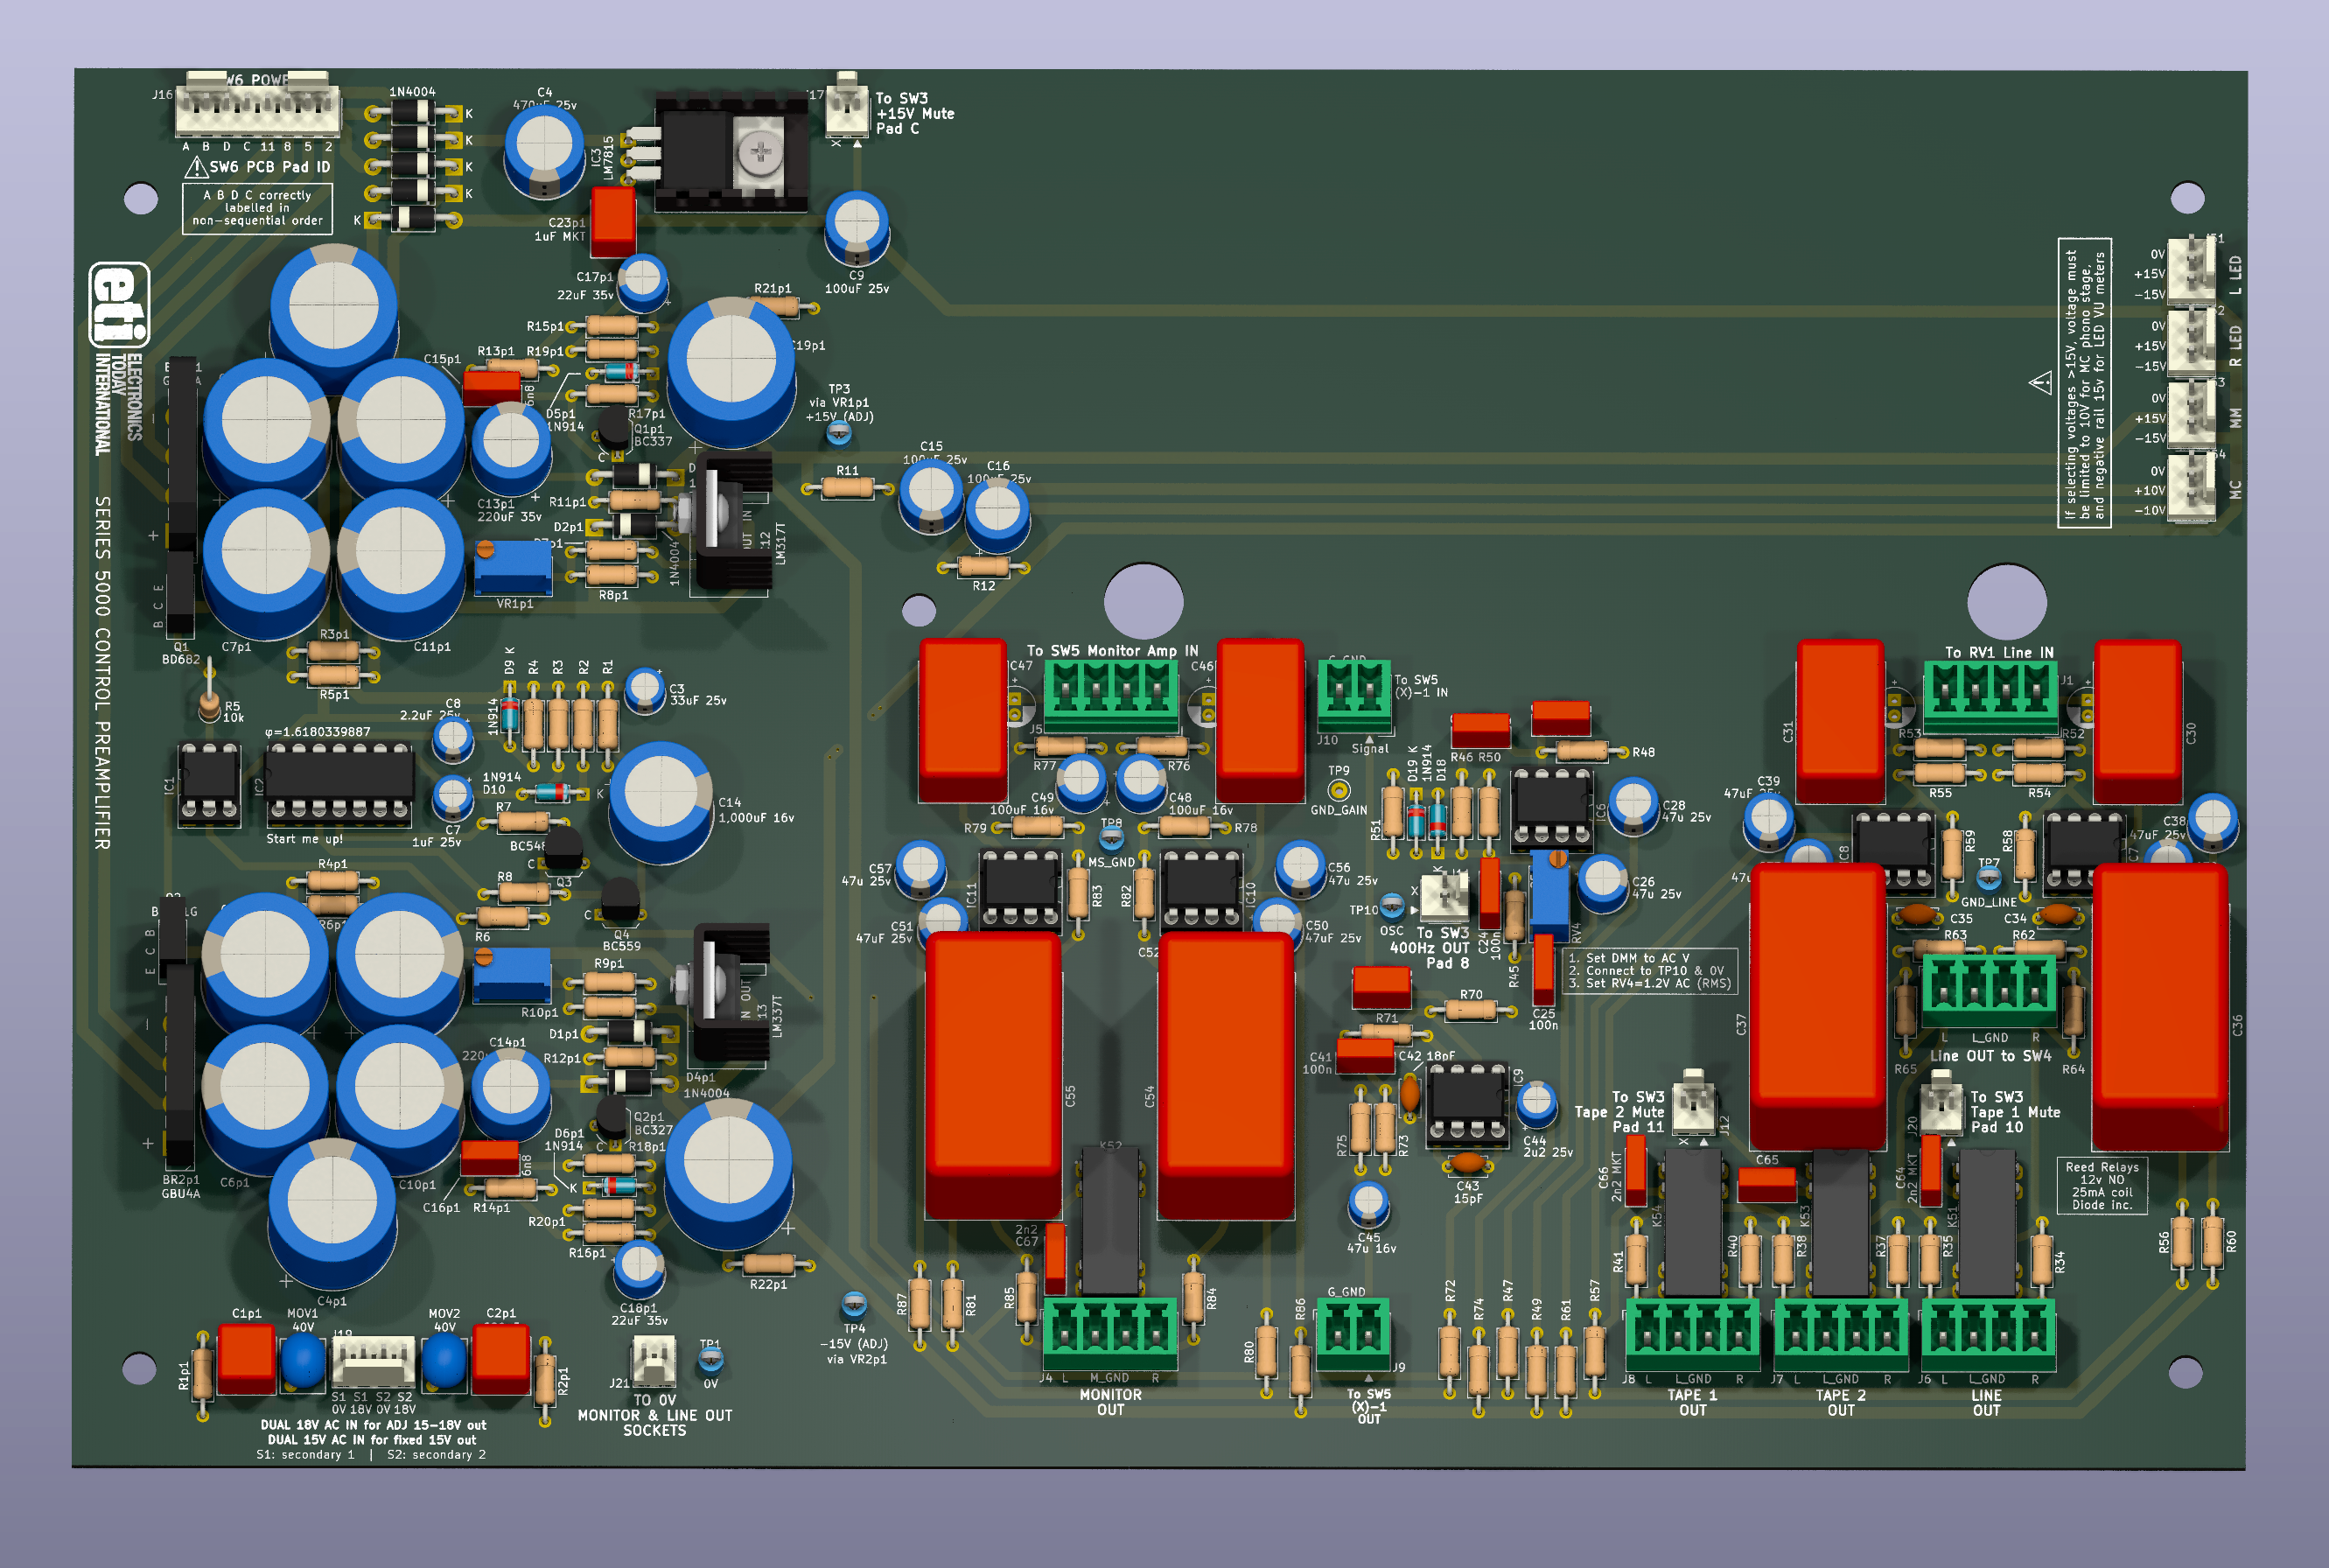Click the "TP3 via VR1p1 +15V (ADJ)" label

click(x=840, y=403)
